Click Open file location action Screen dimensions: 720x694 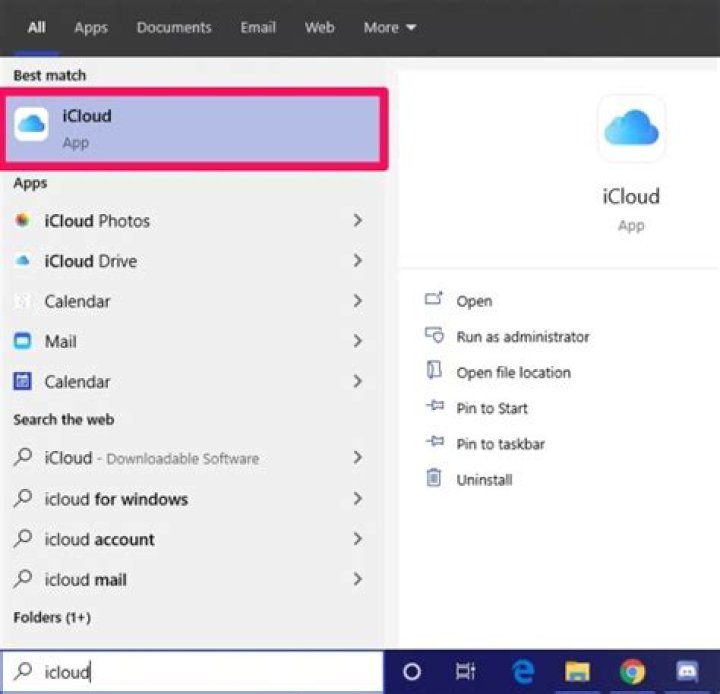pos(513,373)
